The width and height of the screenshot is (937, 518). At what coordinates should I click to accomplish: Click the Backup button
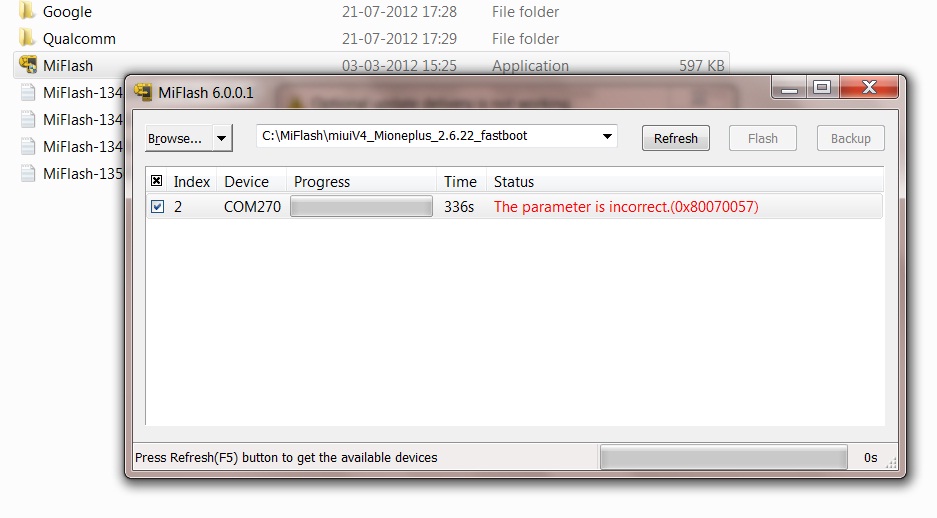(850, 138)
